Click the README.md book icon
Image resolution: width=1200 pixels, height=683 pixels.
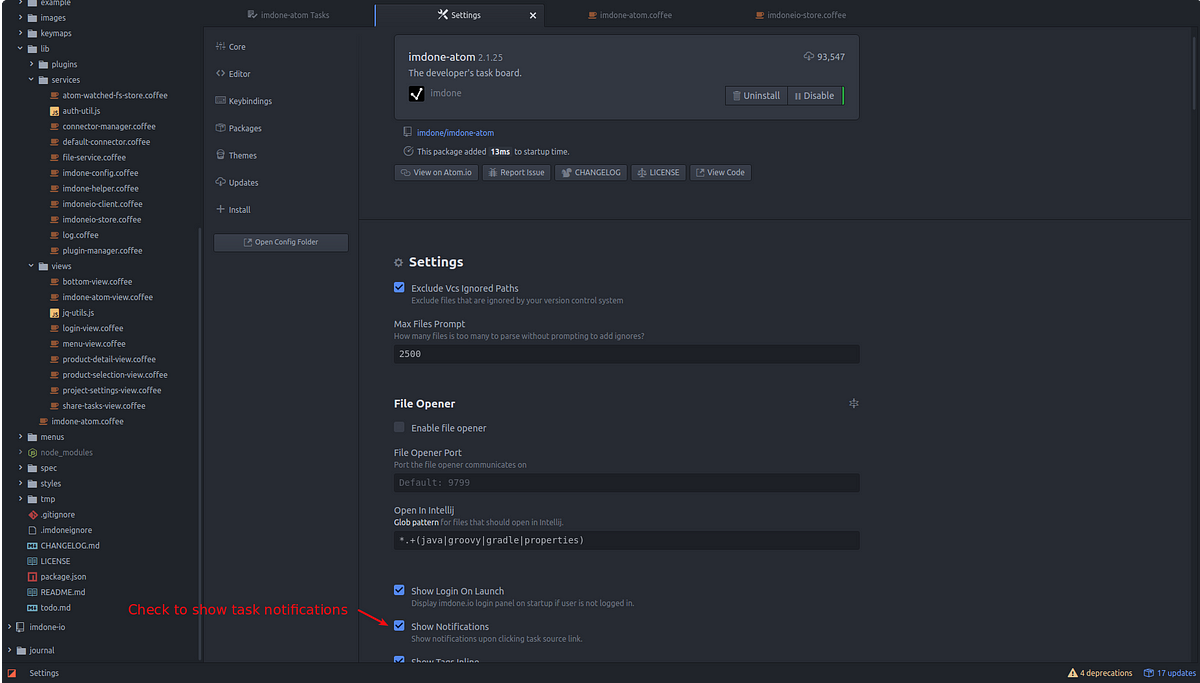(32, 592)
